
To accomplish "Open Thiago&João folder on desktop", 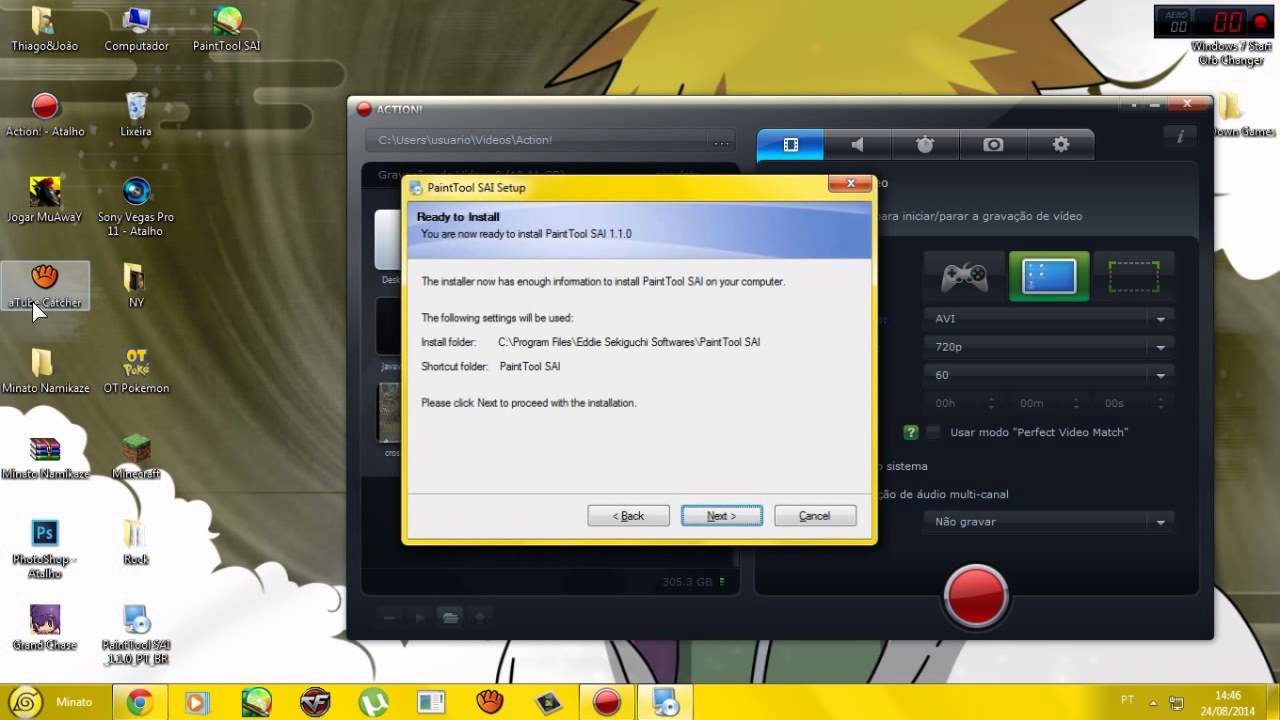I will 44,30.
